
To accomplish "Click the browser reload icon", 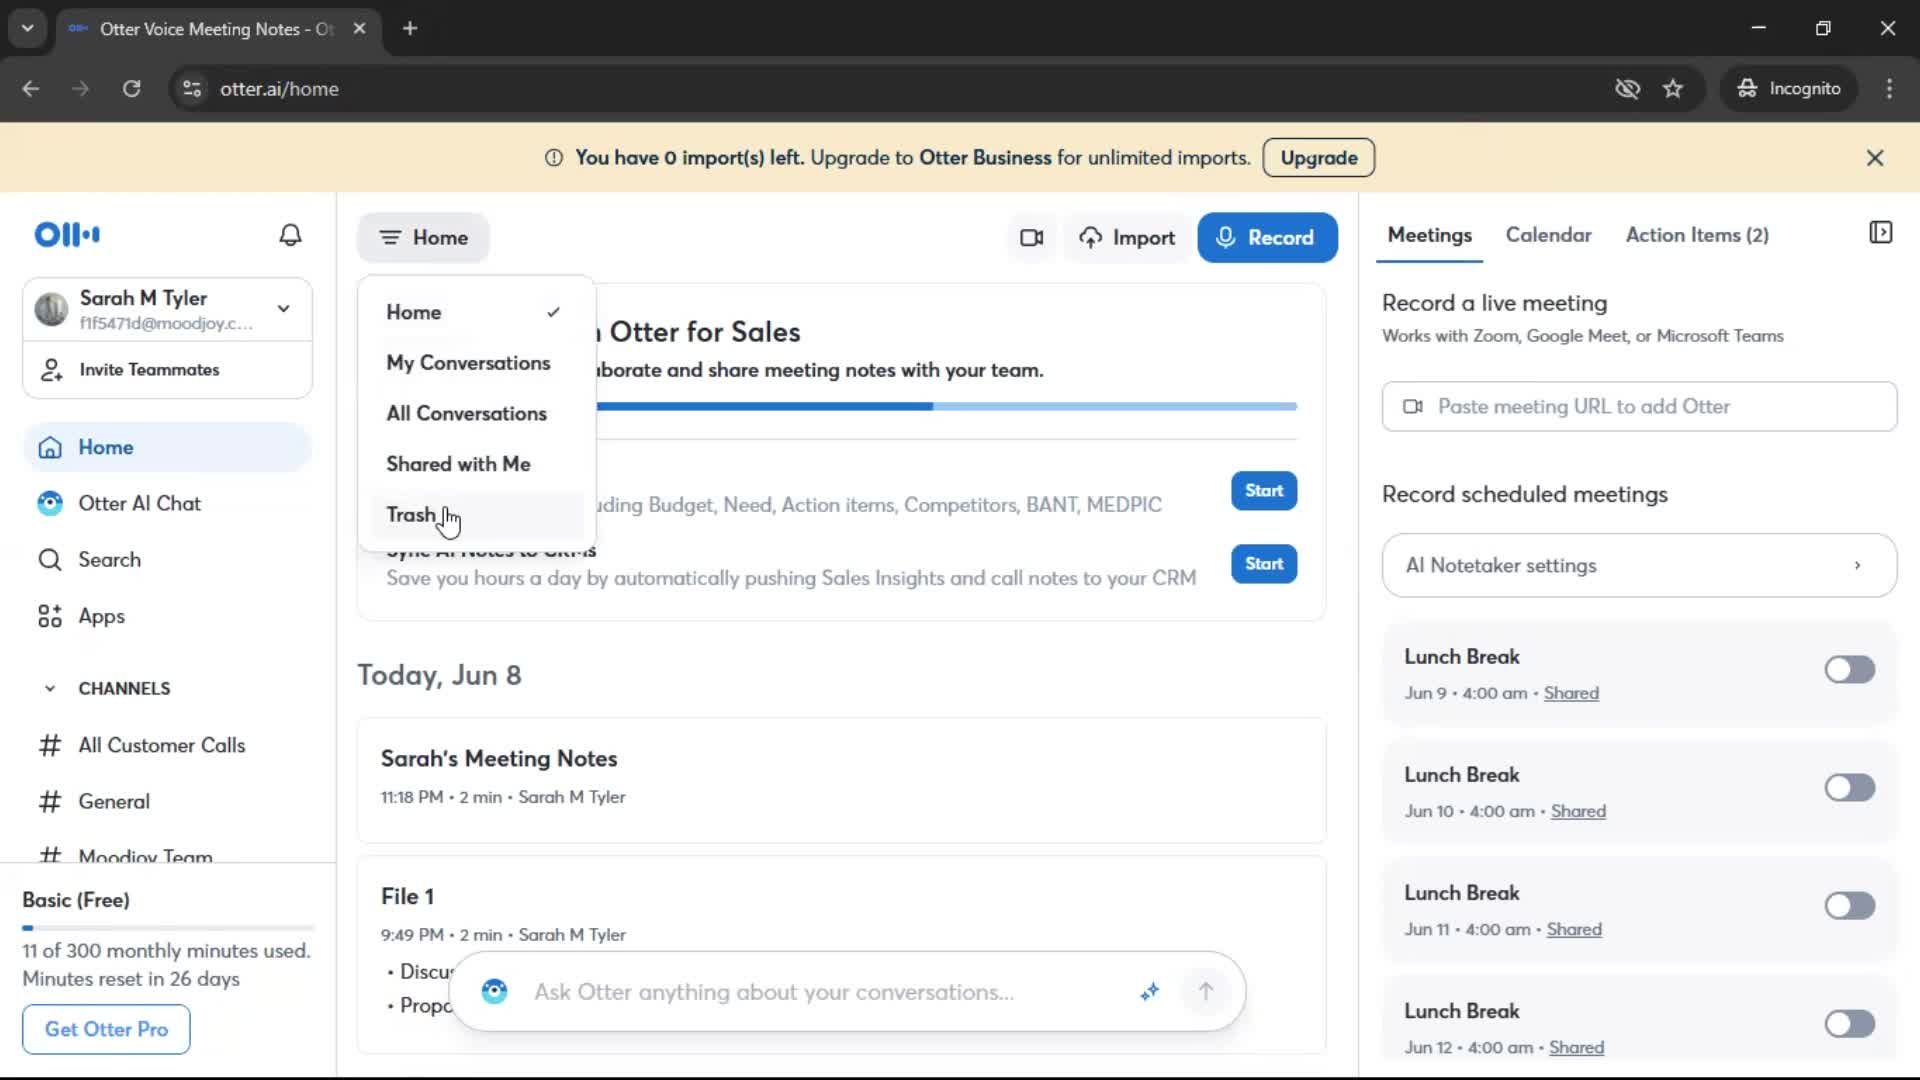I will tap(132, 89).
